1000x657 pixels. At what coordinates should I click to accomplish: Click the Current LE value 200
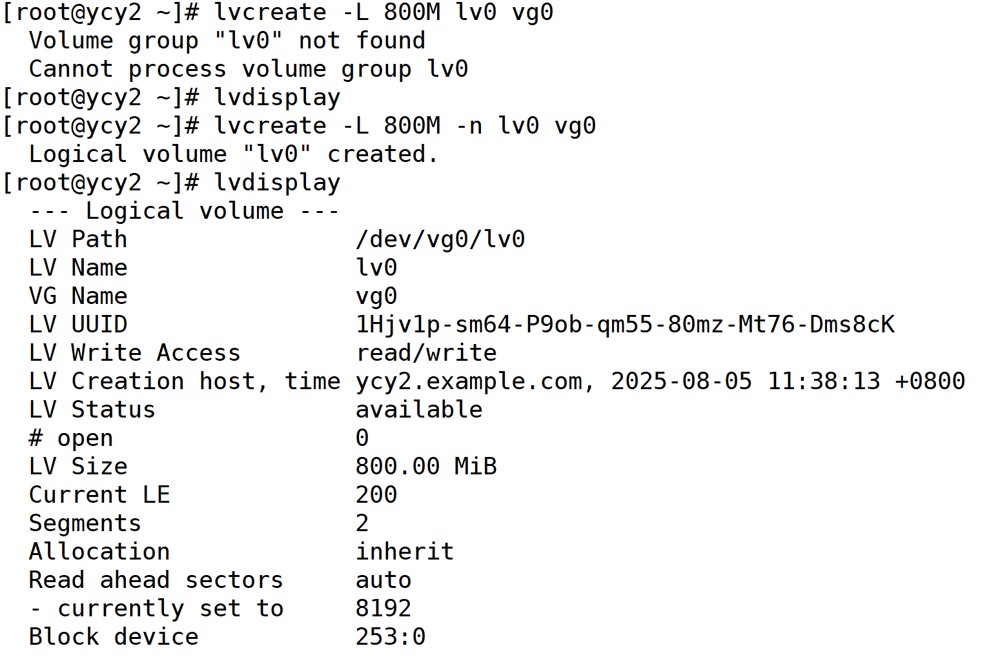pos(376,494)
